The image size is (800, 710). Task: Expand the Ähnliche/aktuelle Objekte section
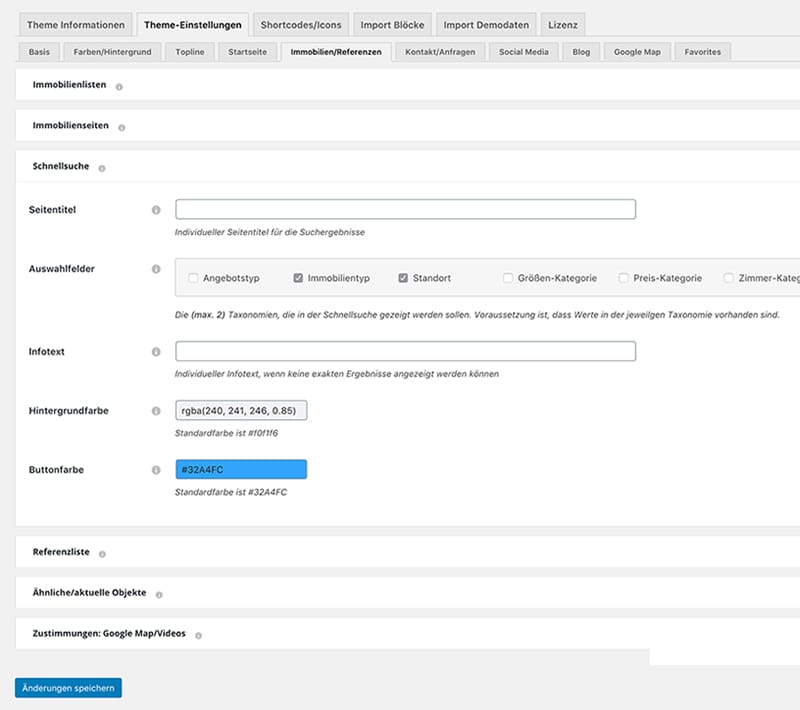pyautogui.click(x=89, y=593)
